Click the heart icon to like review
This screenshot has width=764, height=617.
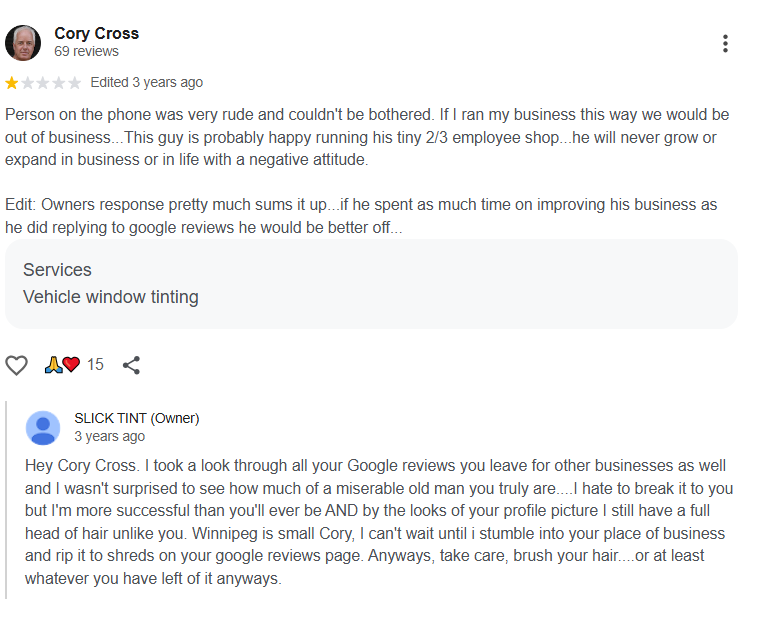17,365
